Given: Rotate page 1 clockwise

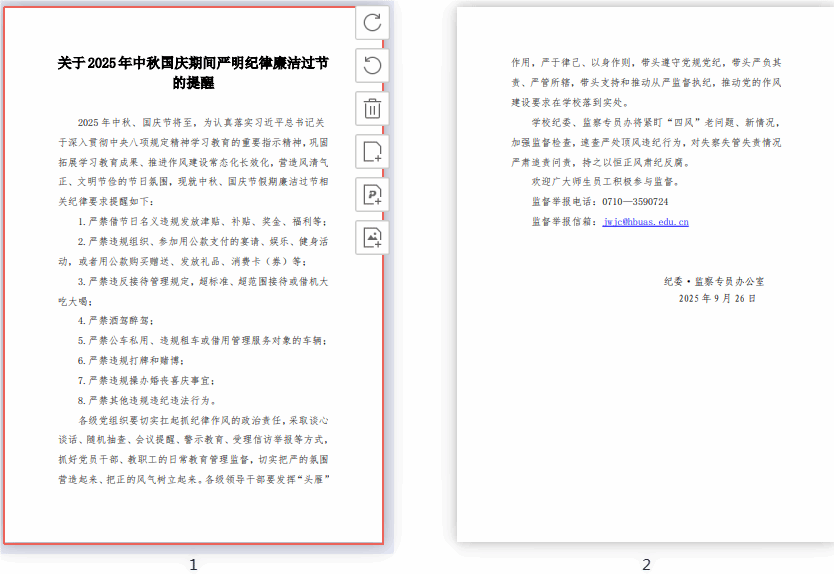Looking at the screenshot, I should point(372,22).
